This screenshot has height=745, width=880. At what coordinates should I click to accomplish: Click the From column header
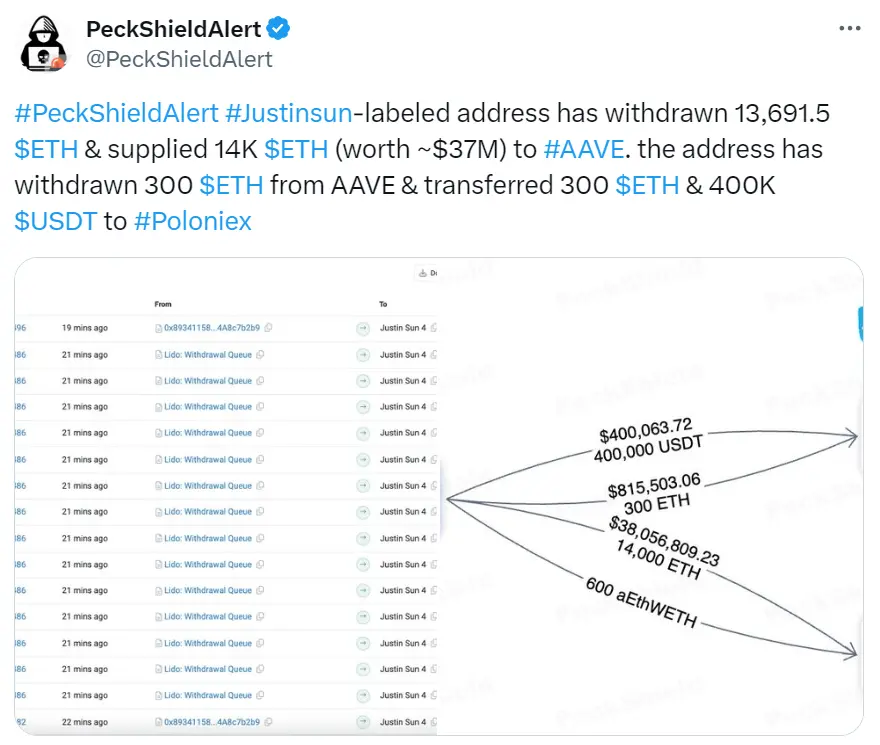click(162, 304)
